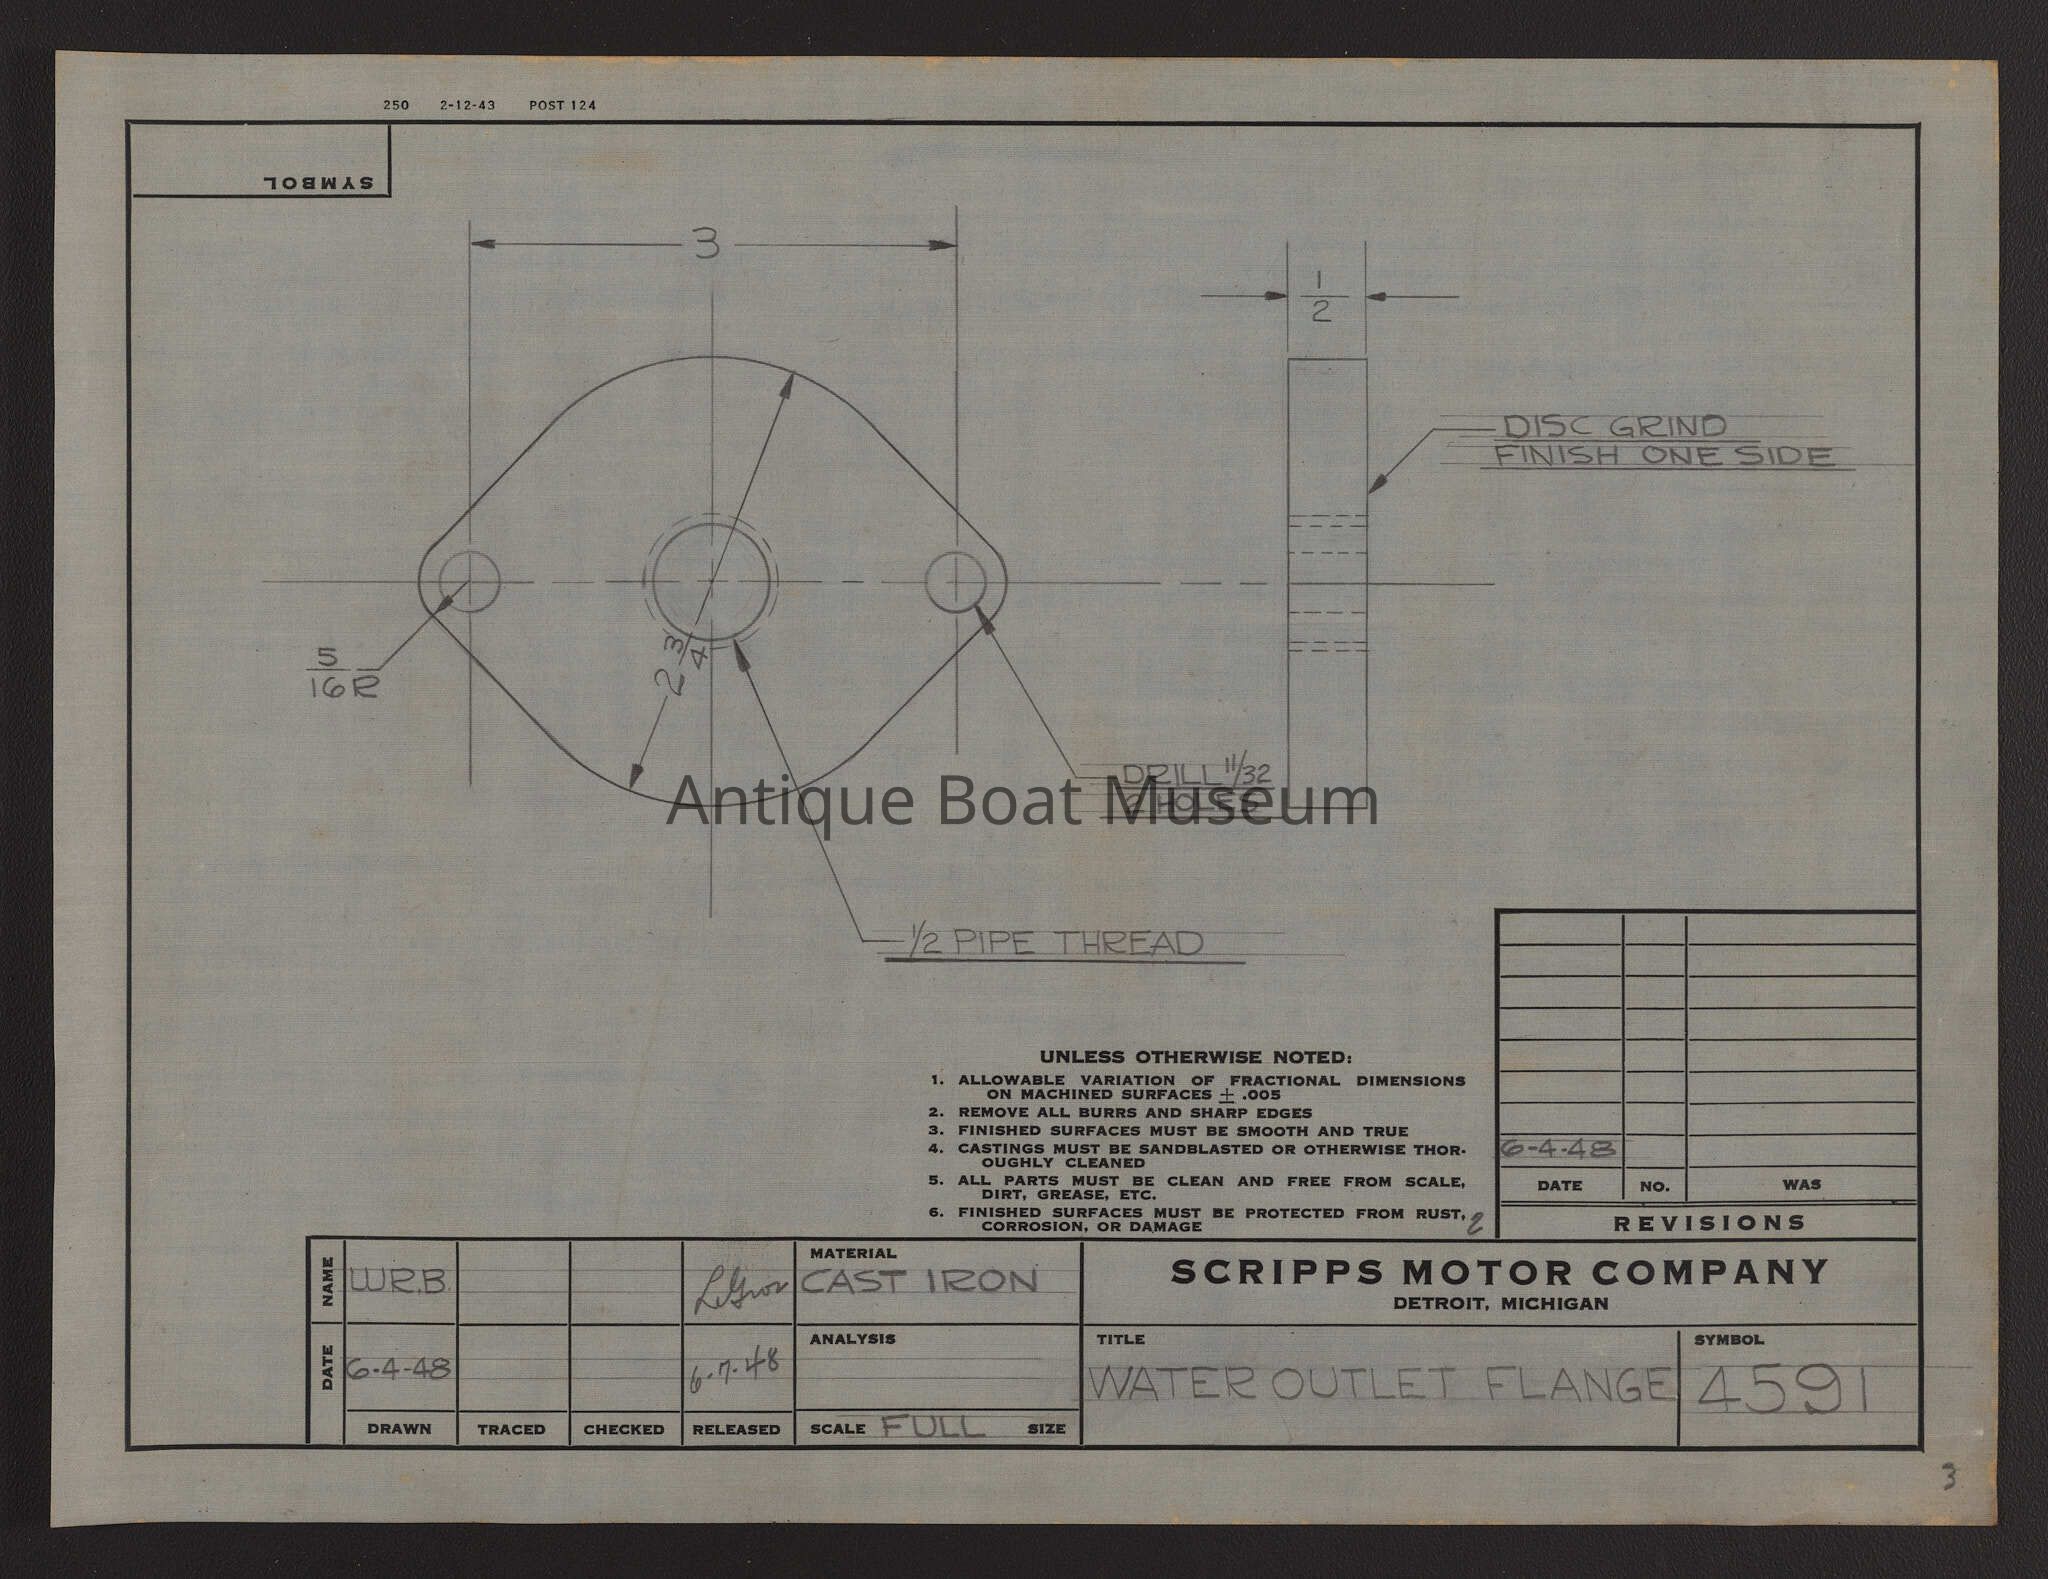Click the upside-down SYMBOL box label

click(x=317, y=183)
